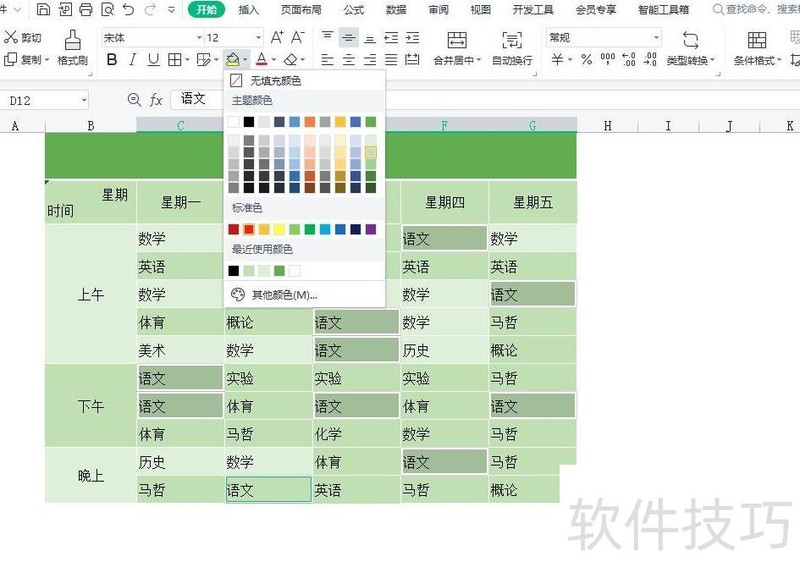800x584 pixels.
Task: Open 其他颜色 (More Colors) dialog
Action: (284, 295)
